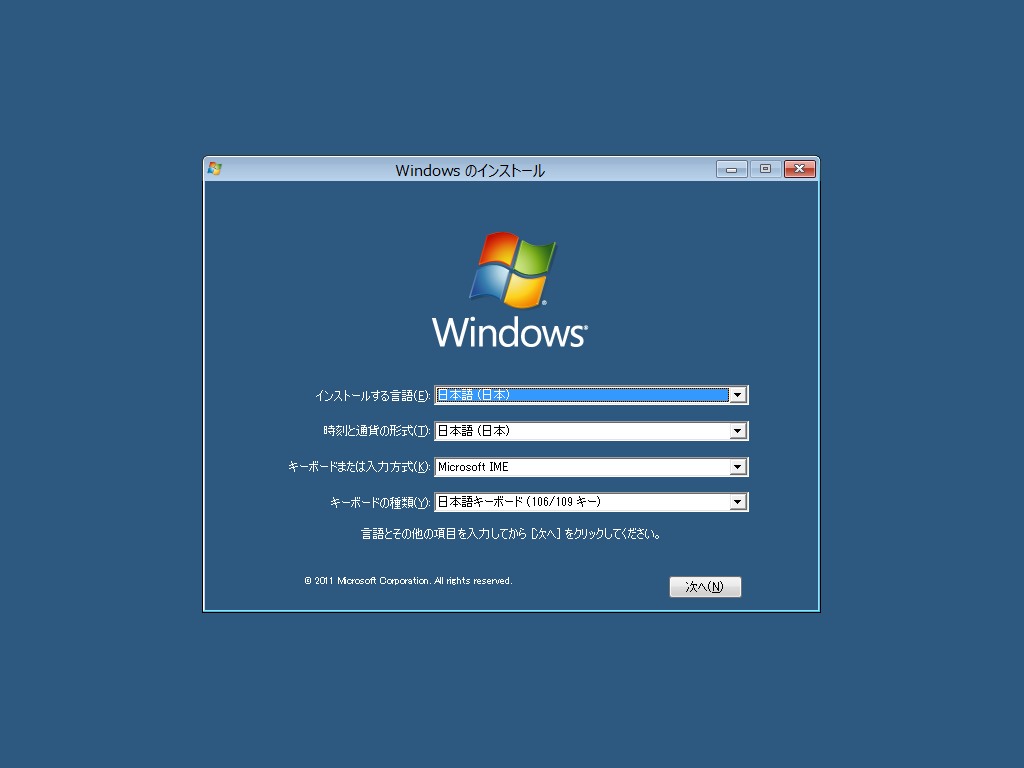
Task: Minimize the Windows のインストール window
Action: (731, 169)
